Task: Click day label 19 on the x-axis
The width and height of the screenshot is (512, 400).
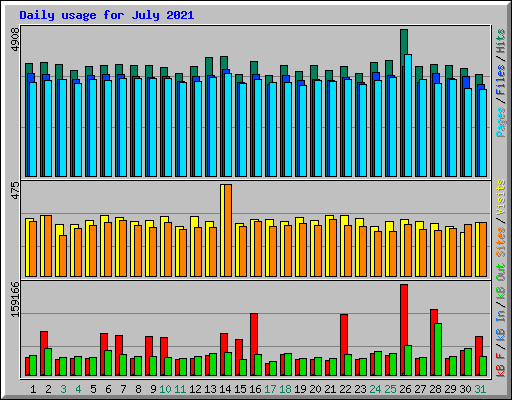Action: [300, 389]
